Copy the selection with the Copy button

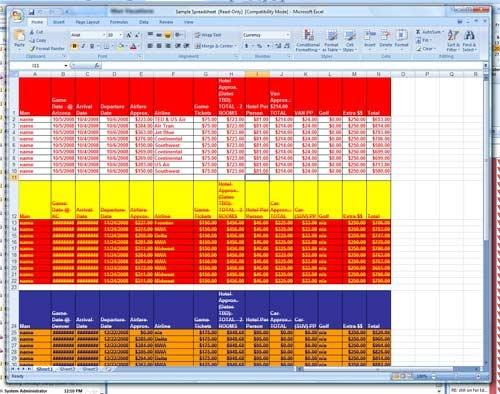[x=38, y=40]
